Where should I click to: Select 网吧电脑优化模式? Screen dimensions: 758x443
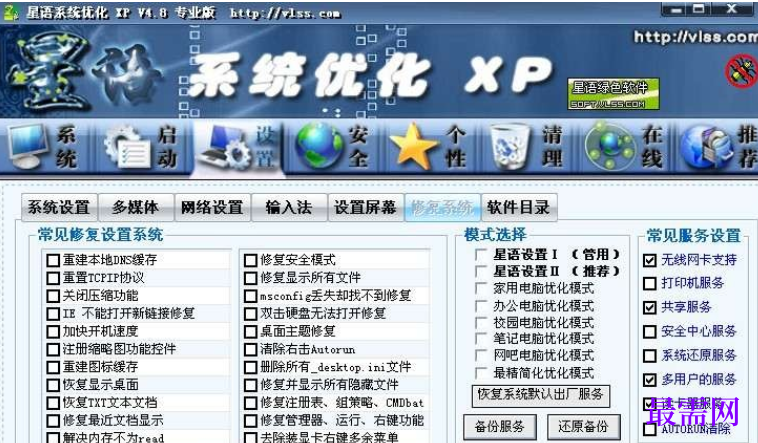(x=481, y=355)
